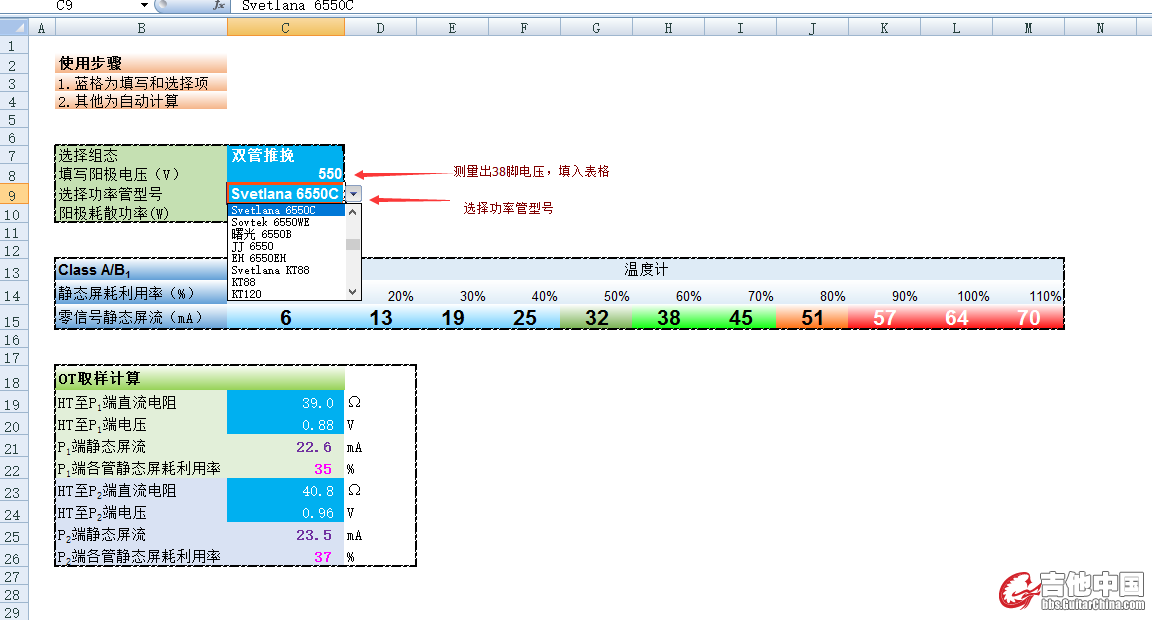Image resolution: width=1152 pixels, height=620 pixels.
Task: Click the red cell showing 64
Action: tap(956, 317)
